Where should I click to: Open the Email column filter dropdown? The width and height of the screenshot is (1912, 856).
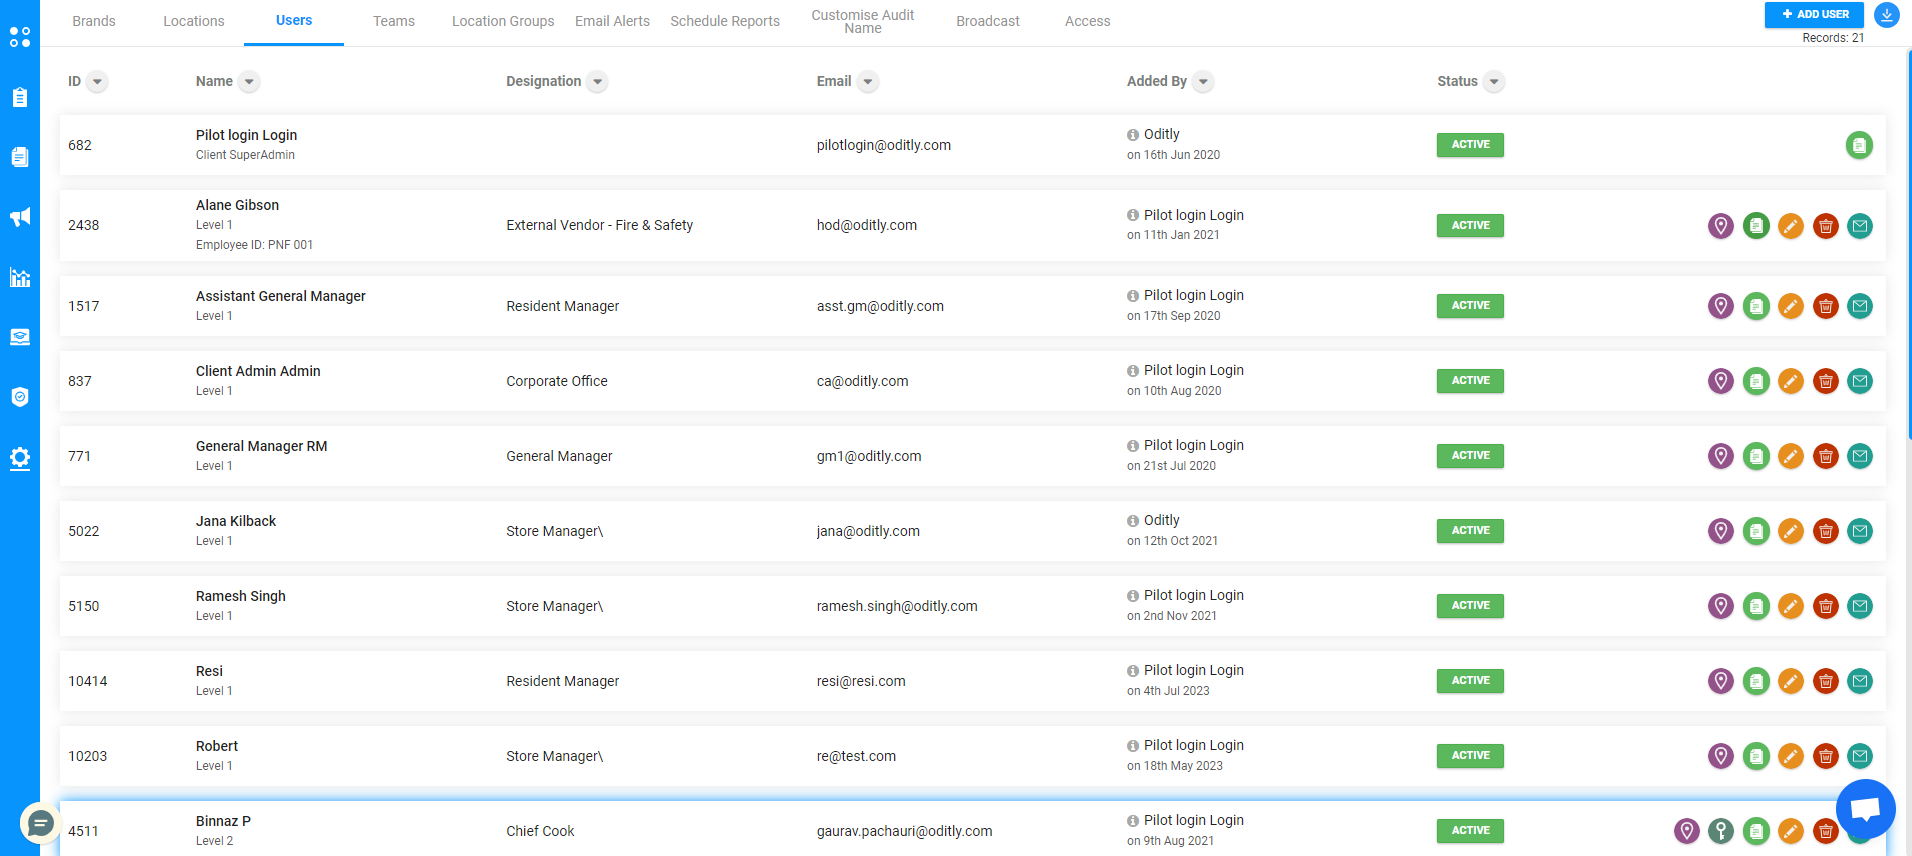[x=868, y=82]
